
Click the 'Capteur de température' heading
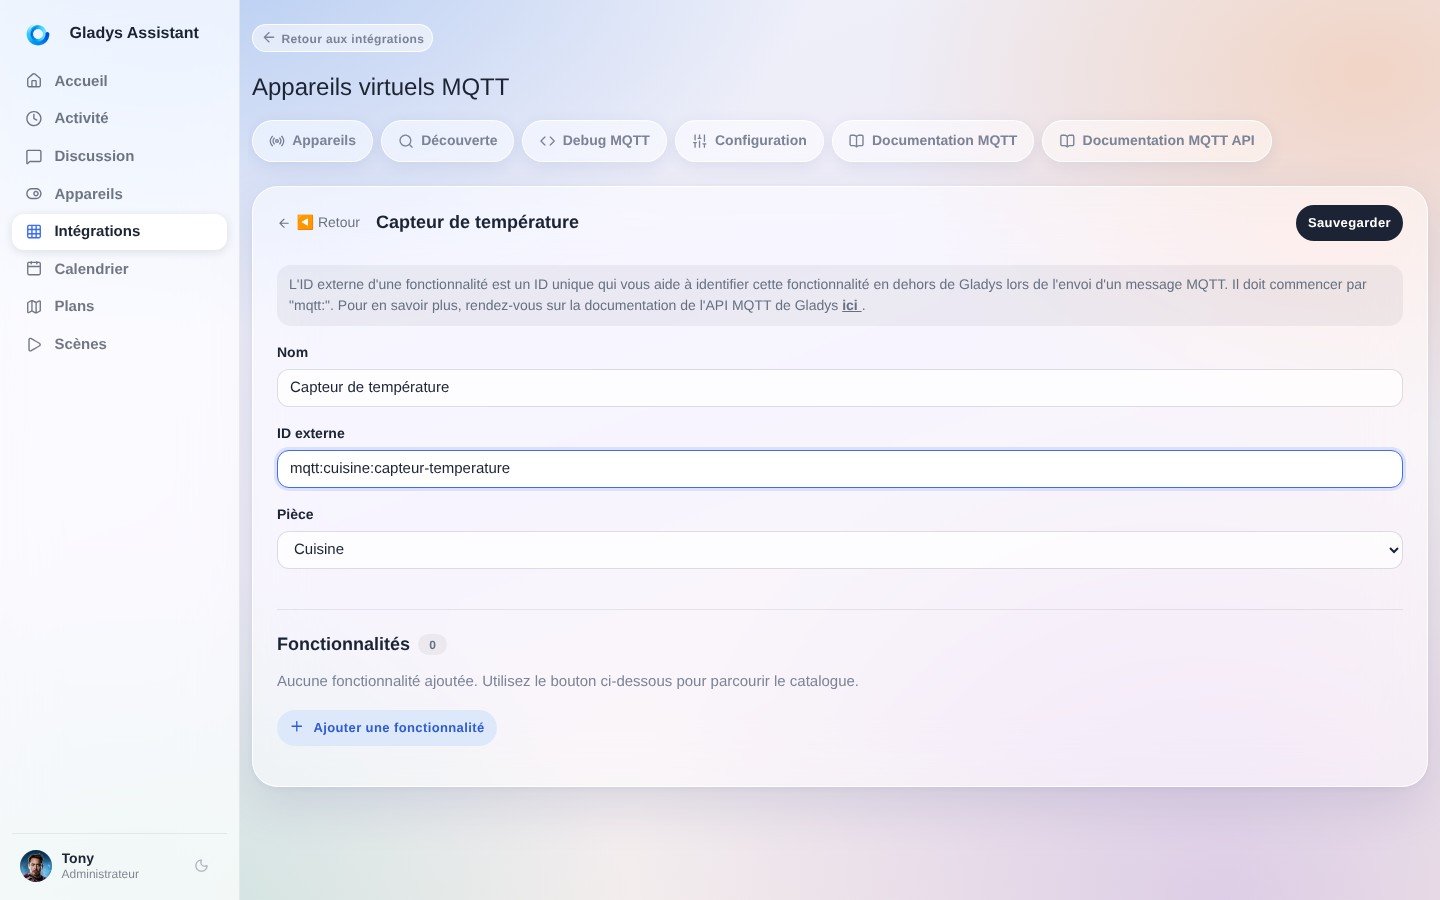point(477,222)
